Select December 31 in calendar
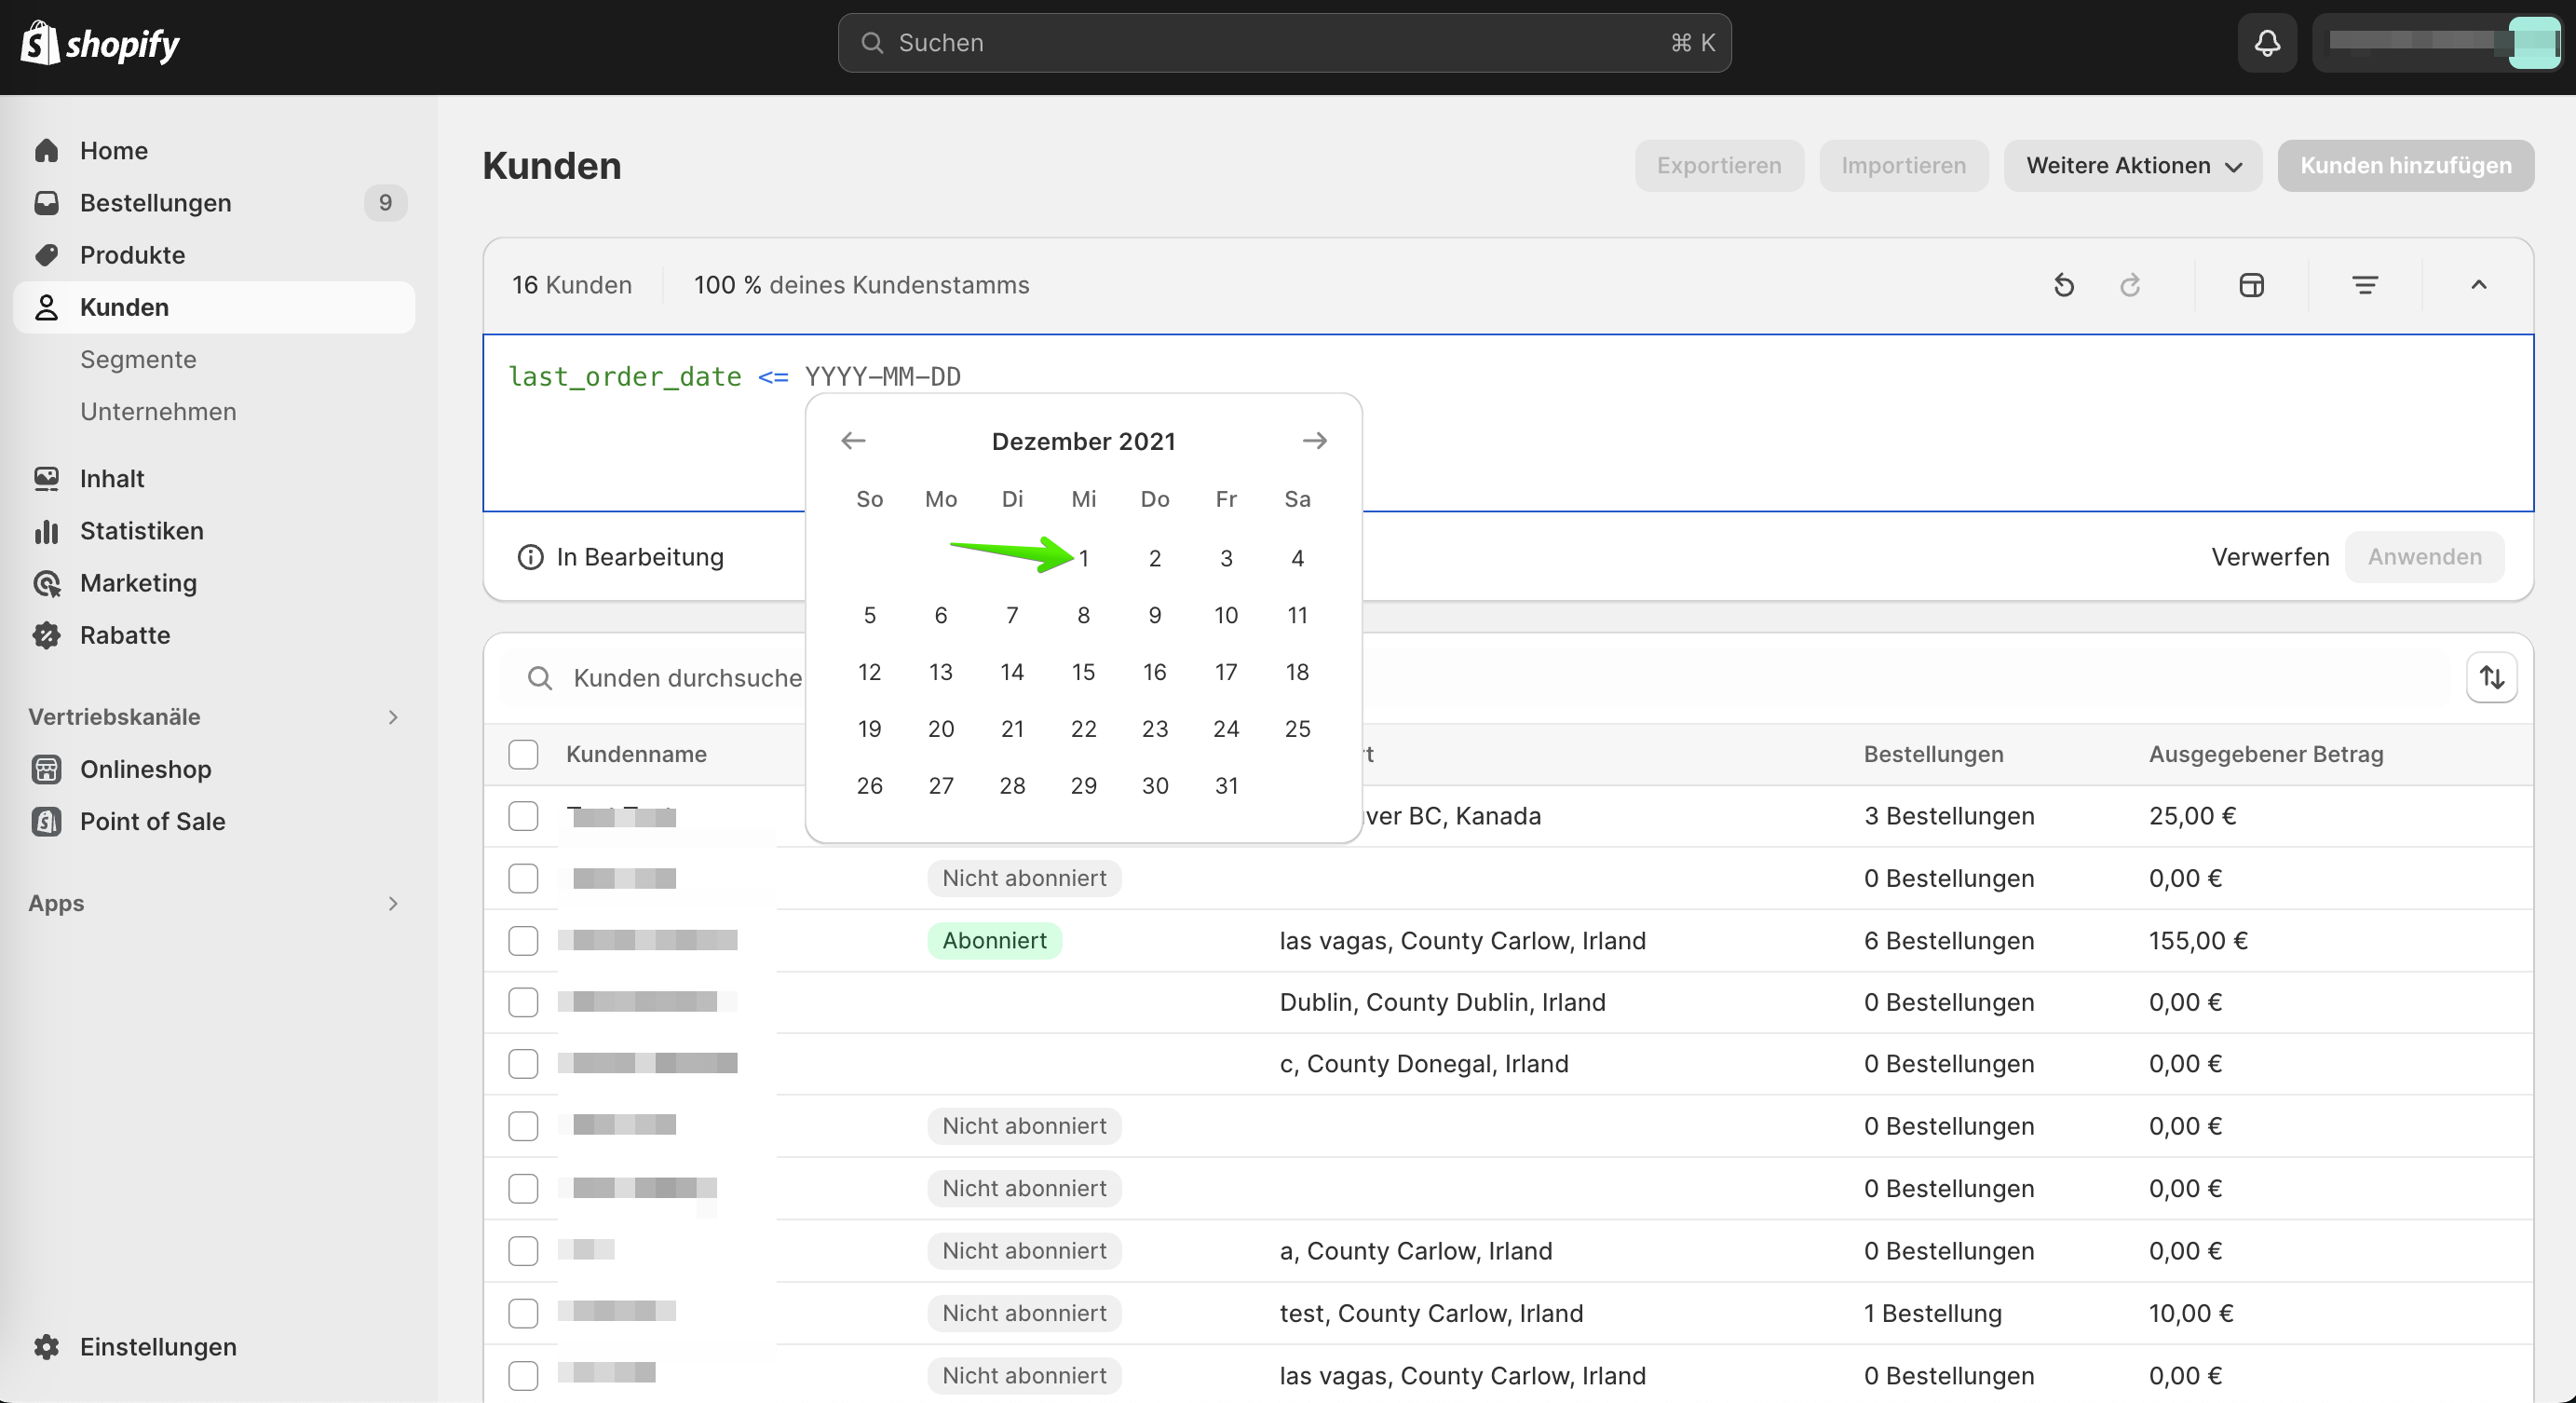Screen dimensions: 2576x1403 [1226, 786]
